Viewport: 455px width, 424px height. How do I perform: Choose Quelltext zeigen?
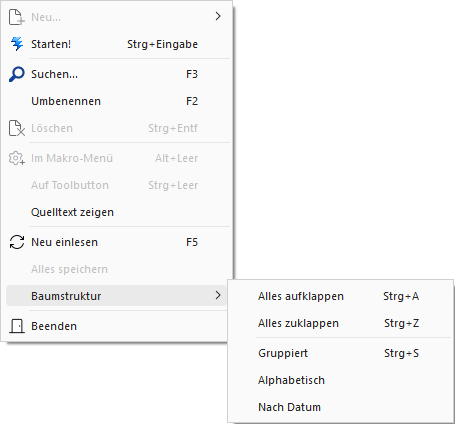[116, 212]
